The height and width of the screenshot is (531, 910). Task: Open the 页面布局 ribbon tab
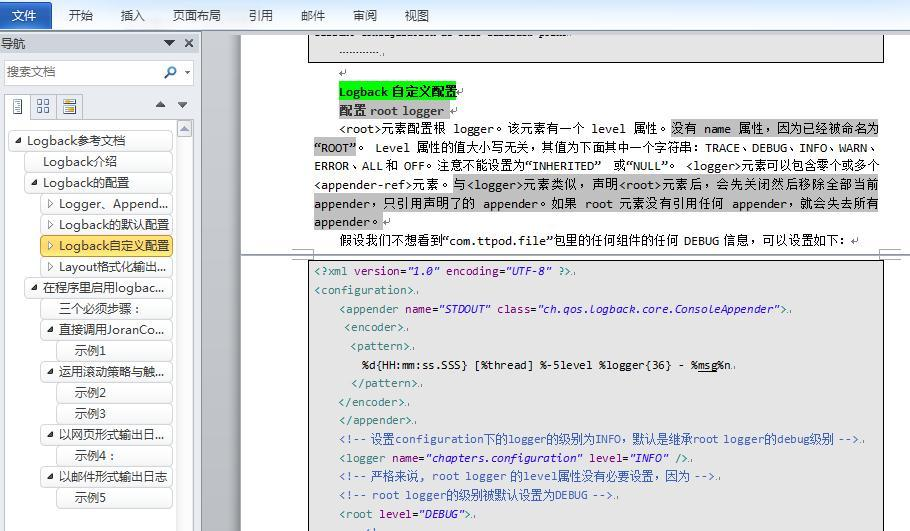point(196,15)
